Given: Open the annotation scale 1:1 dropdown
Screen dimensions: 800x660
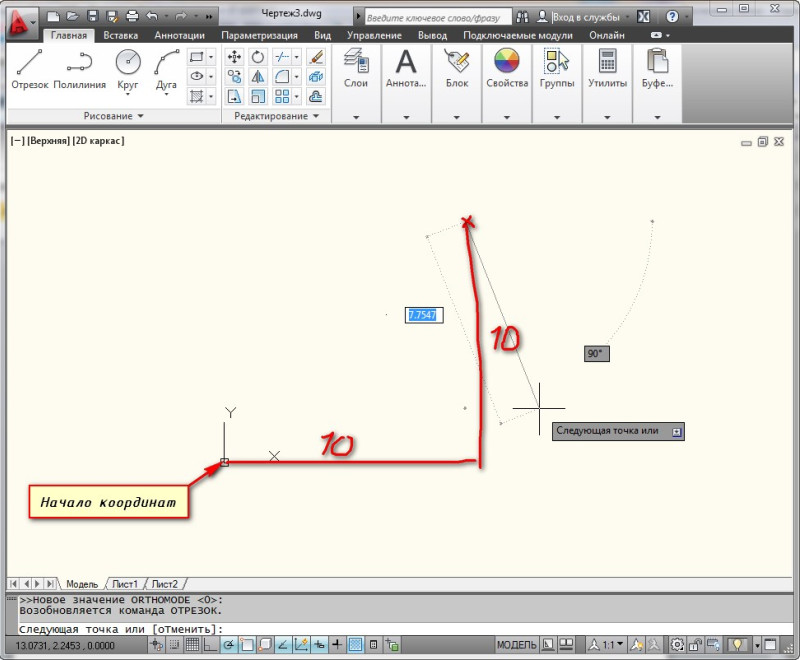Looking at the screenshot, I should [x=612, y=645].
